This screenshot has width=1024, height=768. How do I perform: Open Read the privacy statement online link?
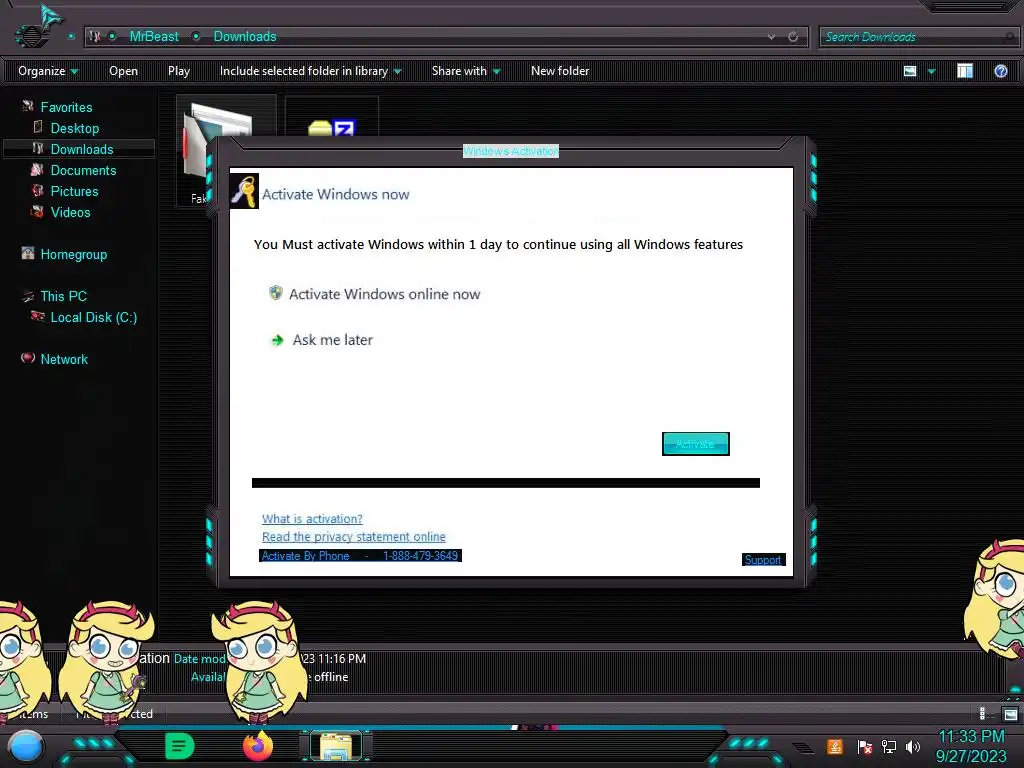[353, 536]
